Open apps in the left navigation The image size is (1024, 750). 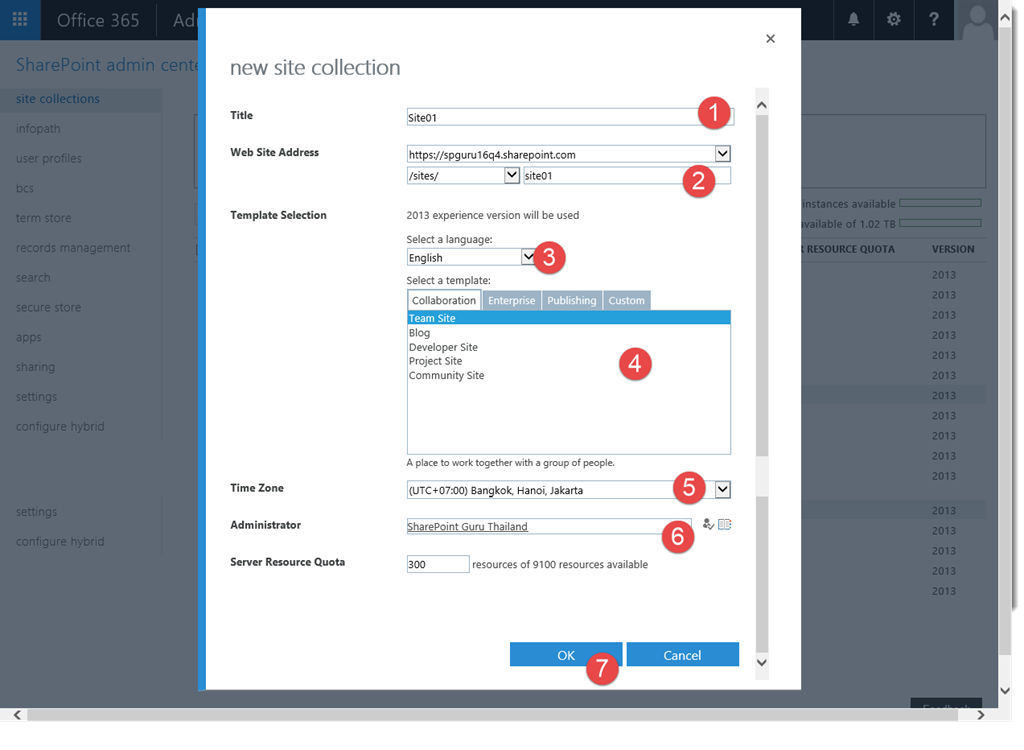(x=29, y=337)
